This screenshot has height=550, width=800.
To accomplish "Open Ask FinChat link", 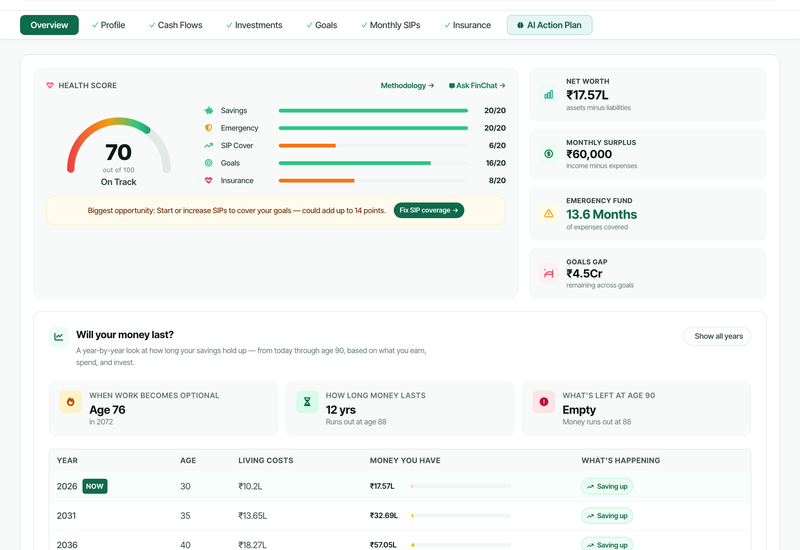I will pos(477,86).
